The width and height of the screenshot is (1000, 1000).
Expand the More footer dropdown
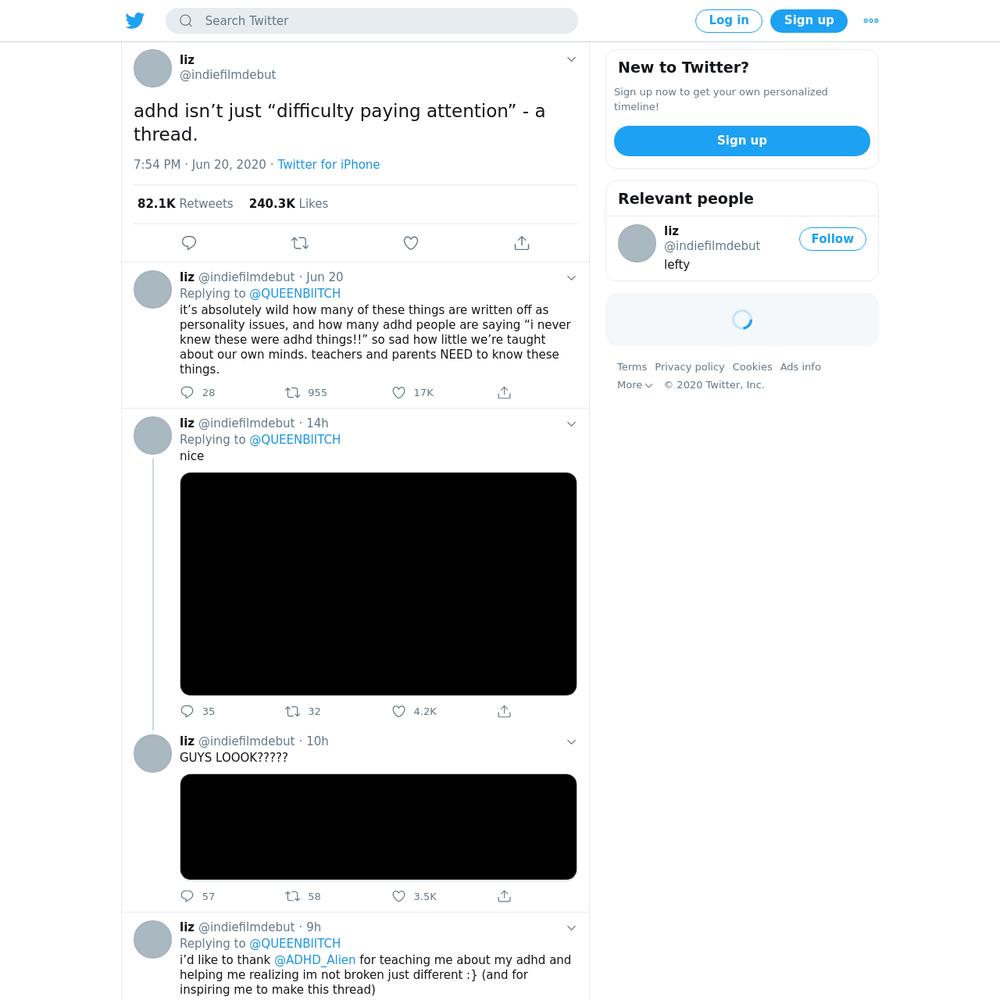[x=635, y=385]
